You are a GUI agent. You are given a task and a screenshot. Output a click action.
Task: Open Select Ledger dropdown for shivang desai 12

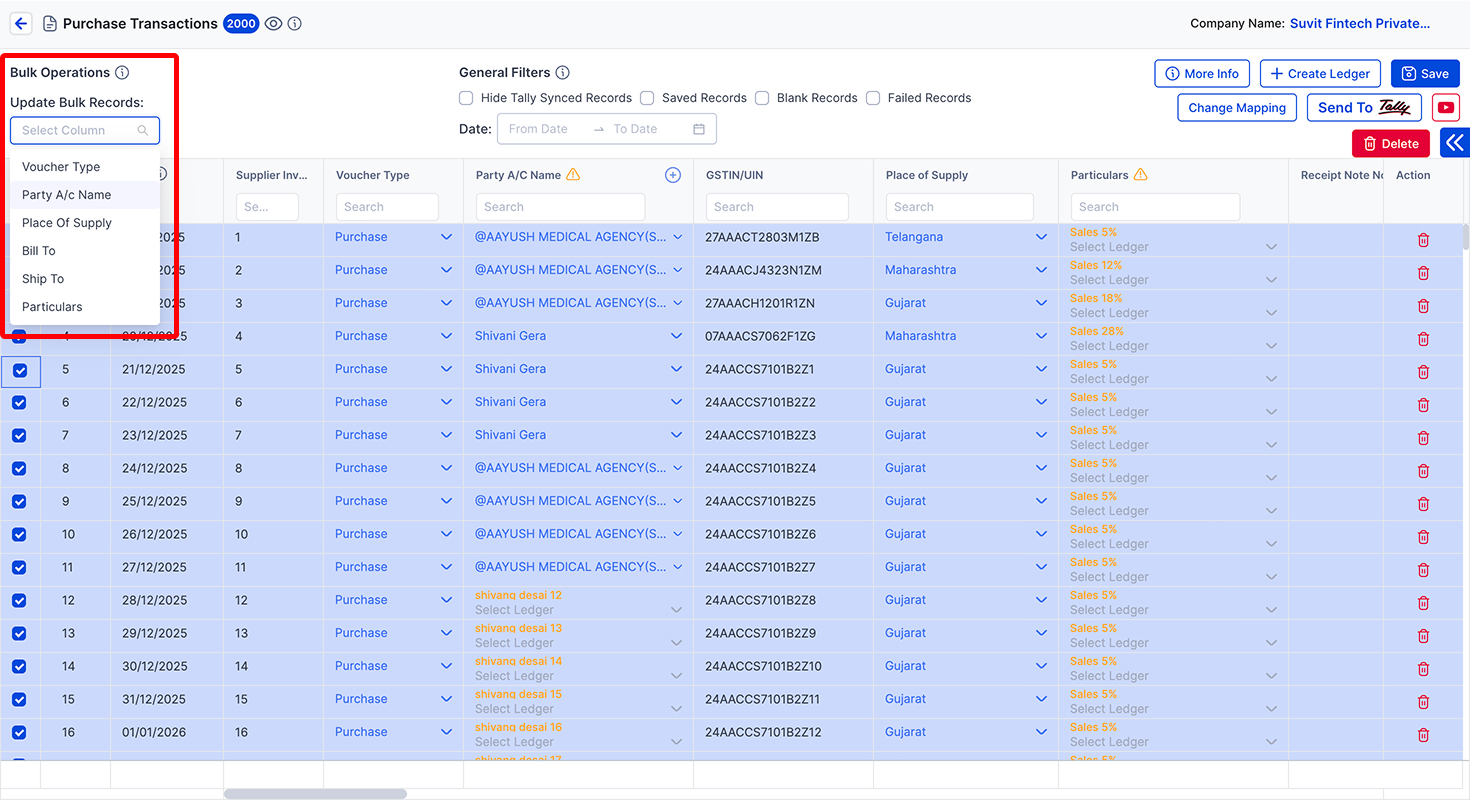click(677, 610)
